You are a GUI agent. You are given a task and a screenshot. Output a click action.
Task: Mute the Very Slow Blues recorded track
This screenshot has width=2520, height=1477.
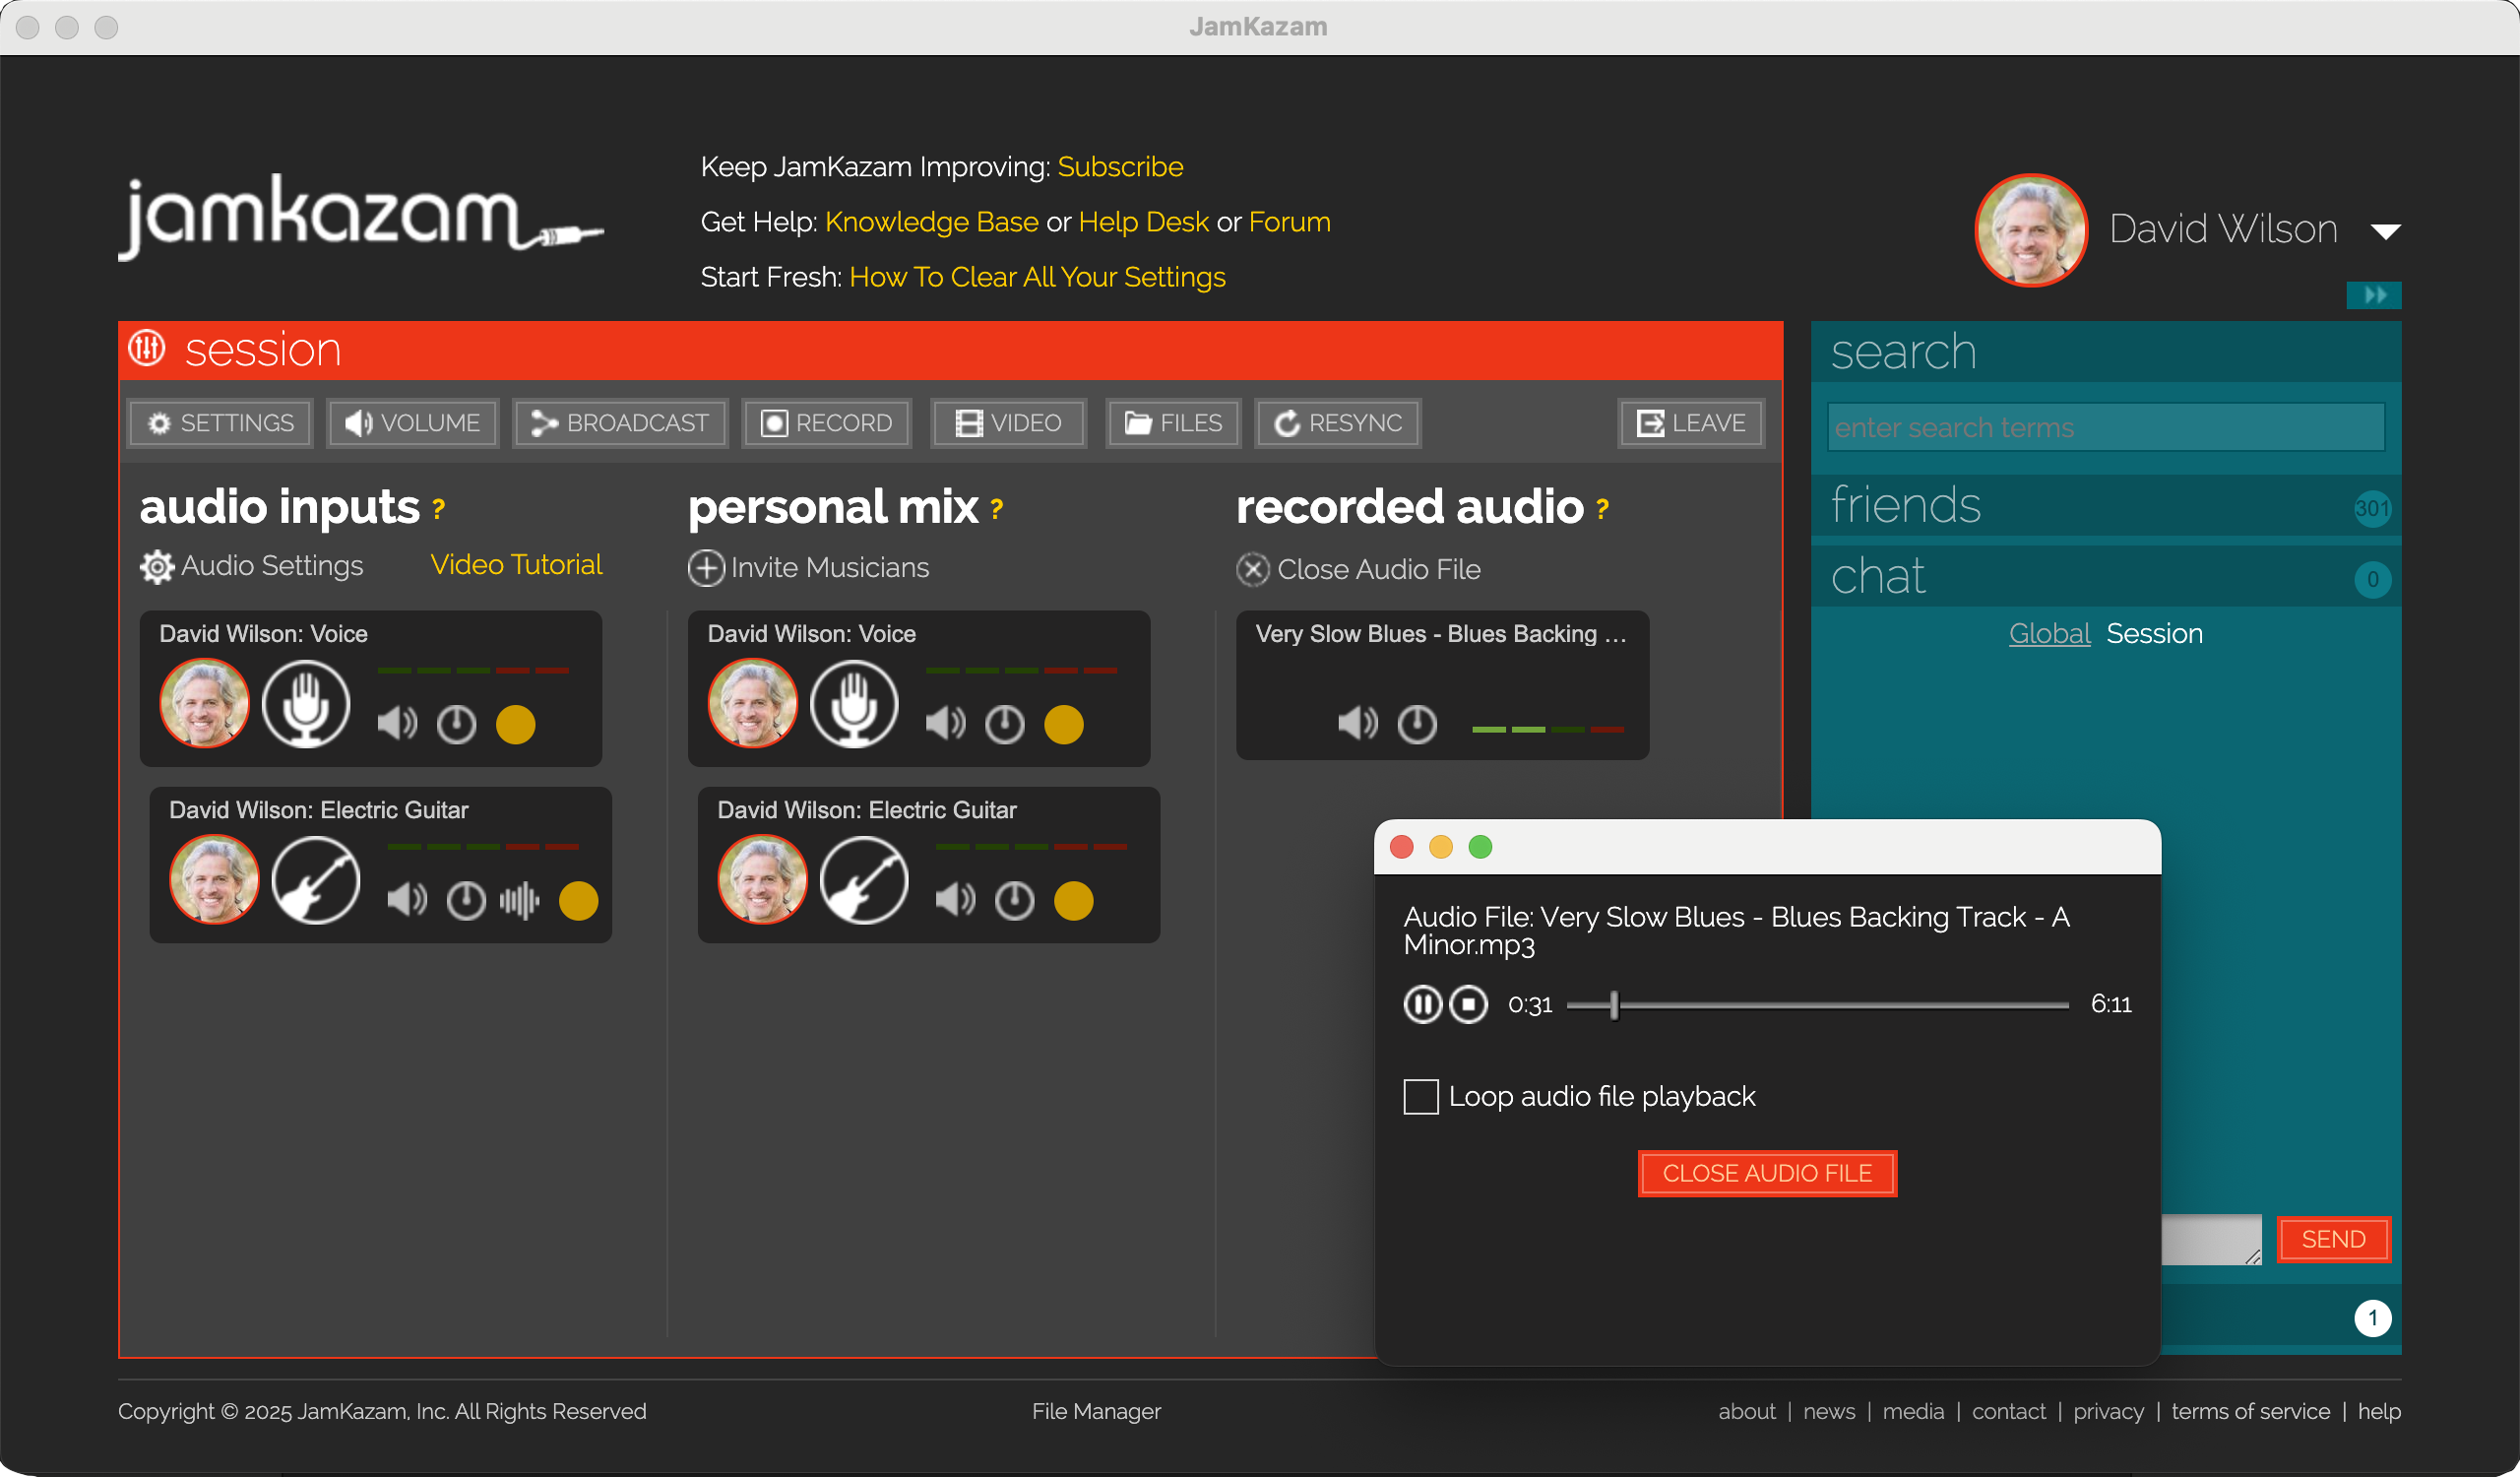pos(1357,722)
